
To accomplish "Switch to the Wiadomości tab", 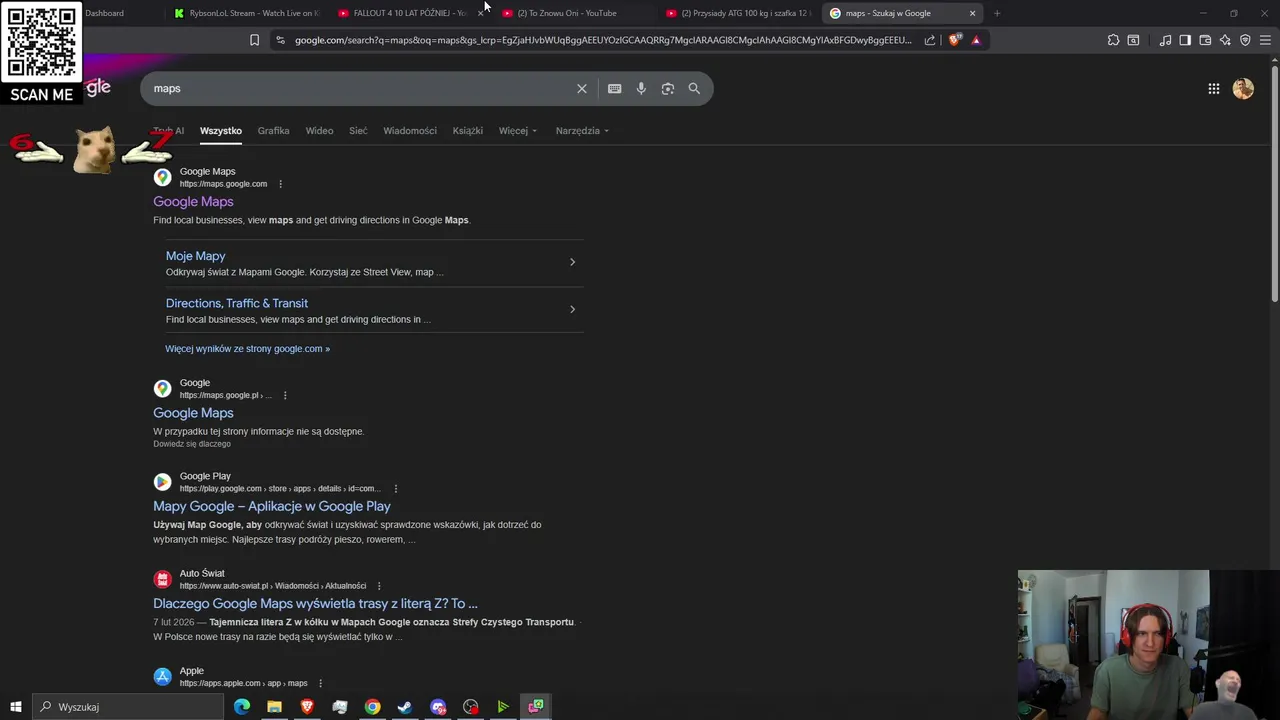I will pos(410,131).
